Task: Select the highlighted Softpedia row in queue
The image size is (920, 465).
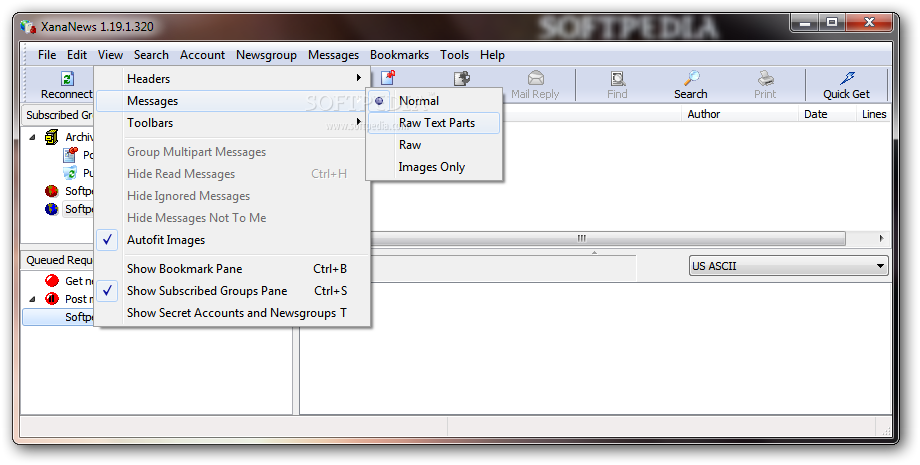Action: coord(59,317)
